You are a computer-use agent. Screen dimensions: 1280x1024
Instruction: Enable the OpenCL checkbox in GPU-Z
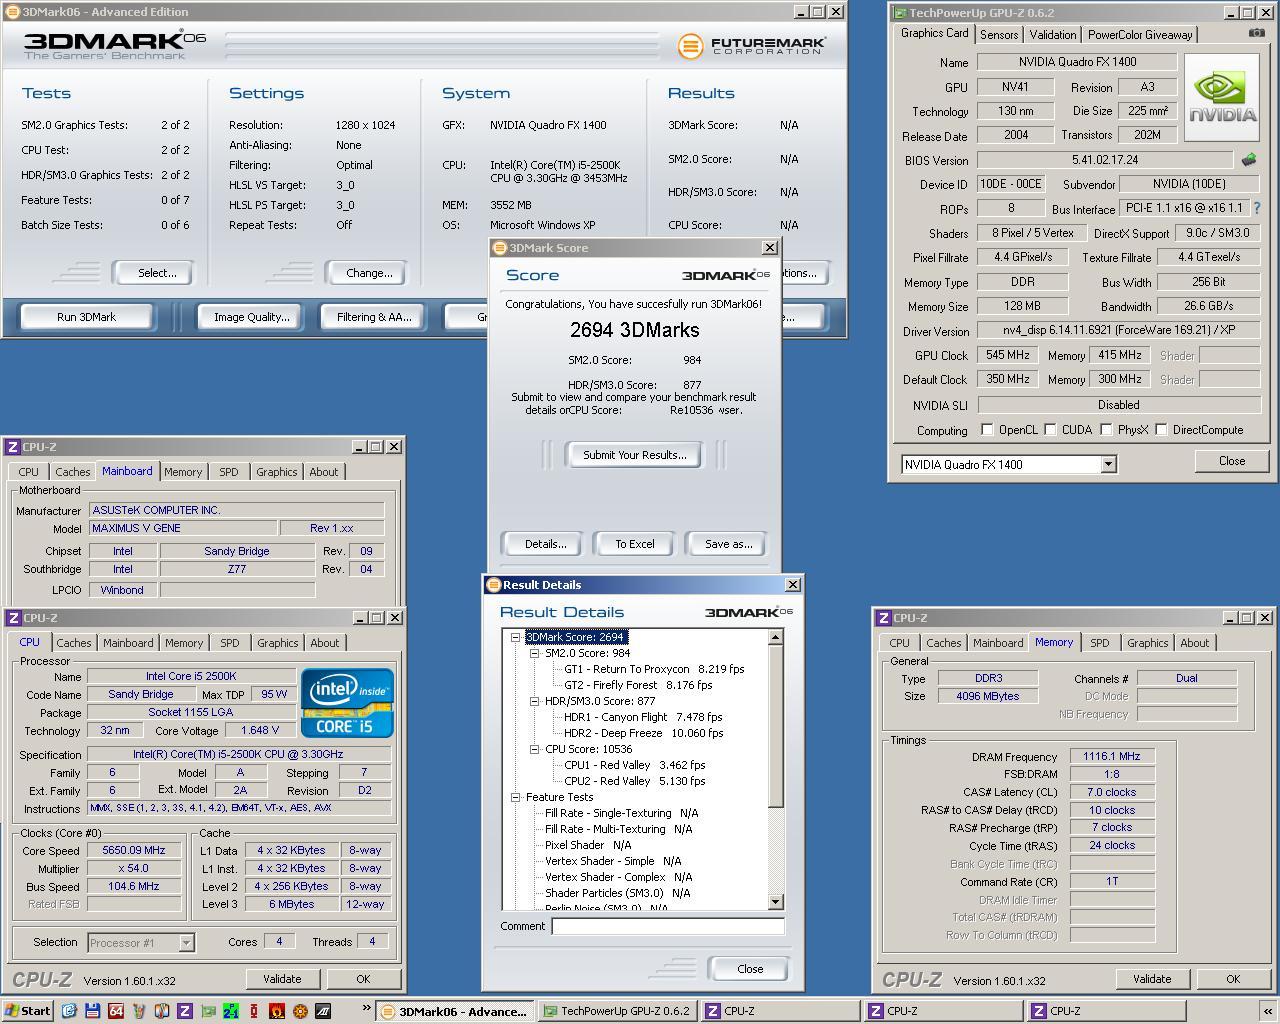click(987, 430)
